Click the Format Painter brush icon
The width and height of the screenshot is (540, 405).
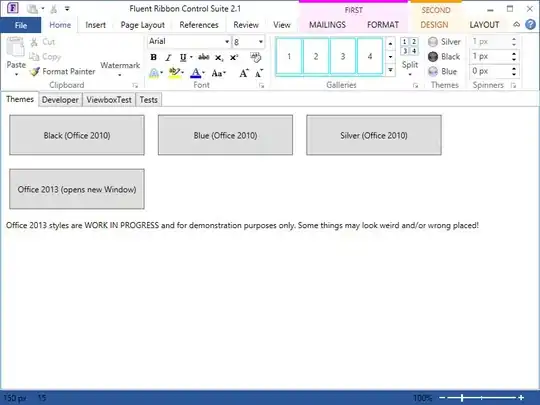click(x=34, y=71)
